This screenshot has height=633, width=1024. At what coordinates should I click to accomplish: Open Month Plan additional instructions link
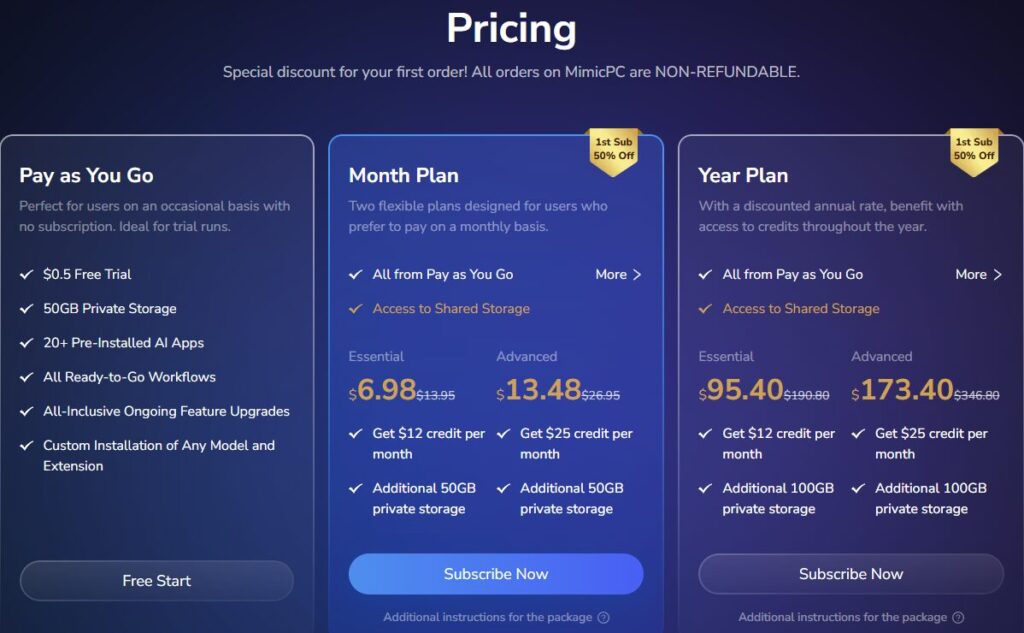tap(487, 617)
